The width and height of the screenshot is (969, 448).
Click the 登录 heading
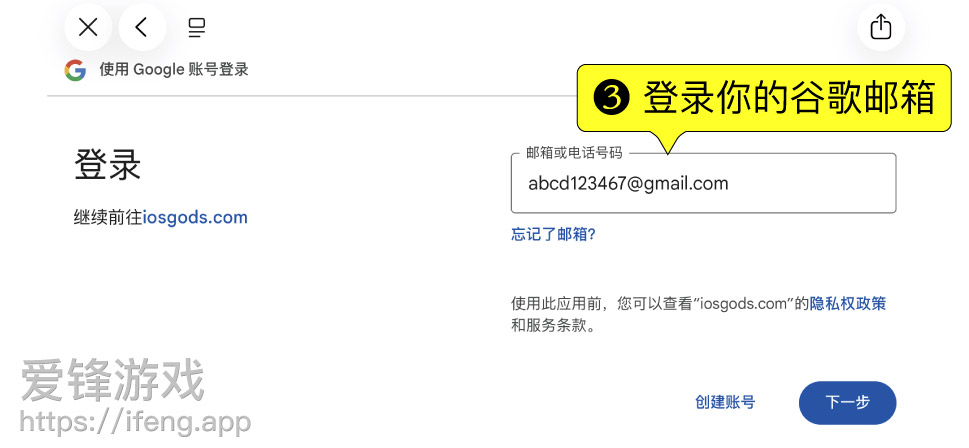[108, 164]
